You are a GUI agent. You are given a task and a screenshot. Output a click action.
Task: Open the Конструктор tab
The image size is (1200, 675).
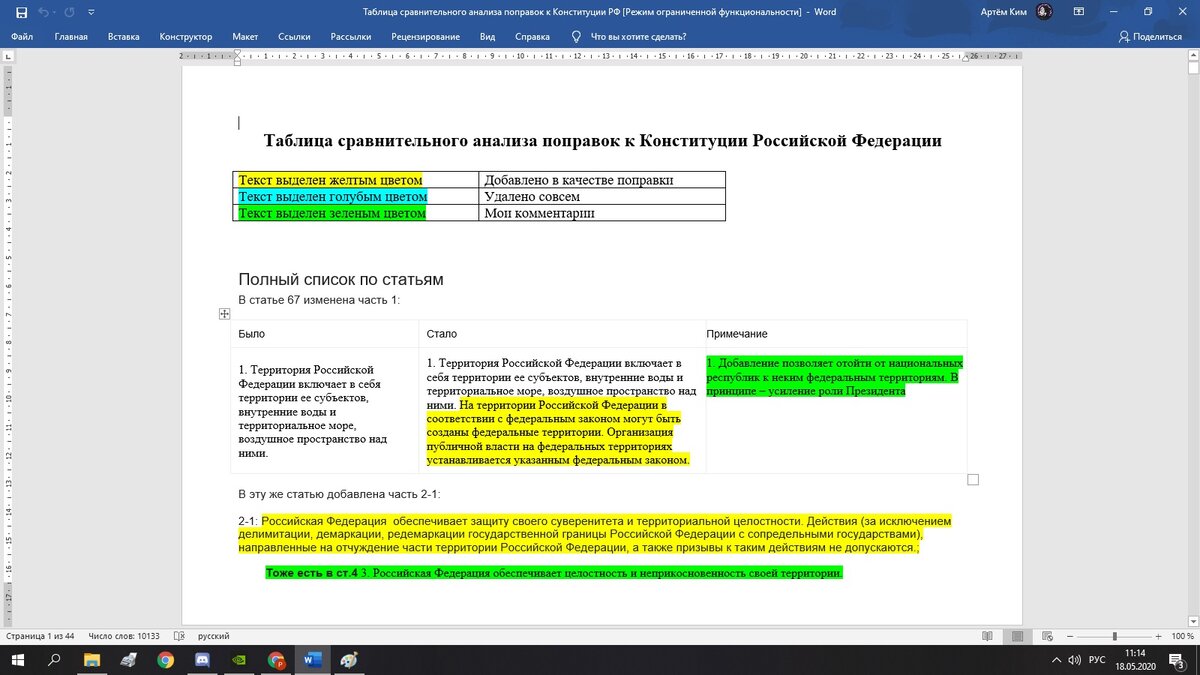(x=186, y=37)
